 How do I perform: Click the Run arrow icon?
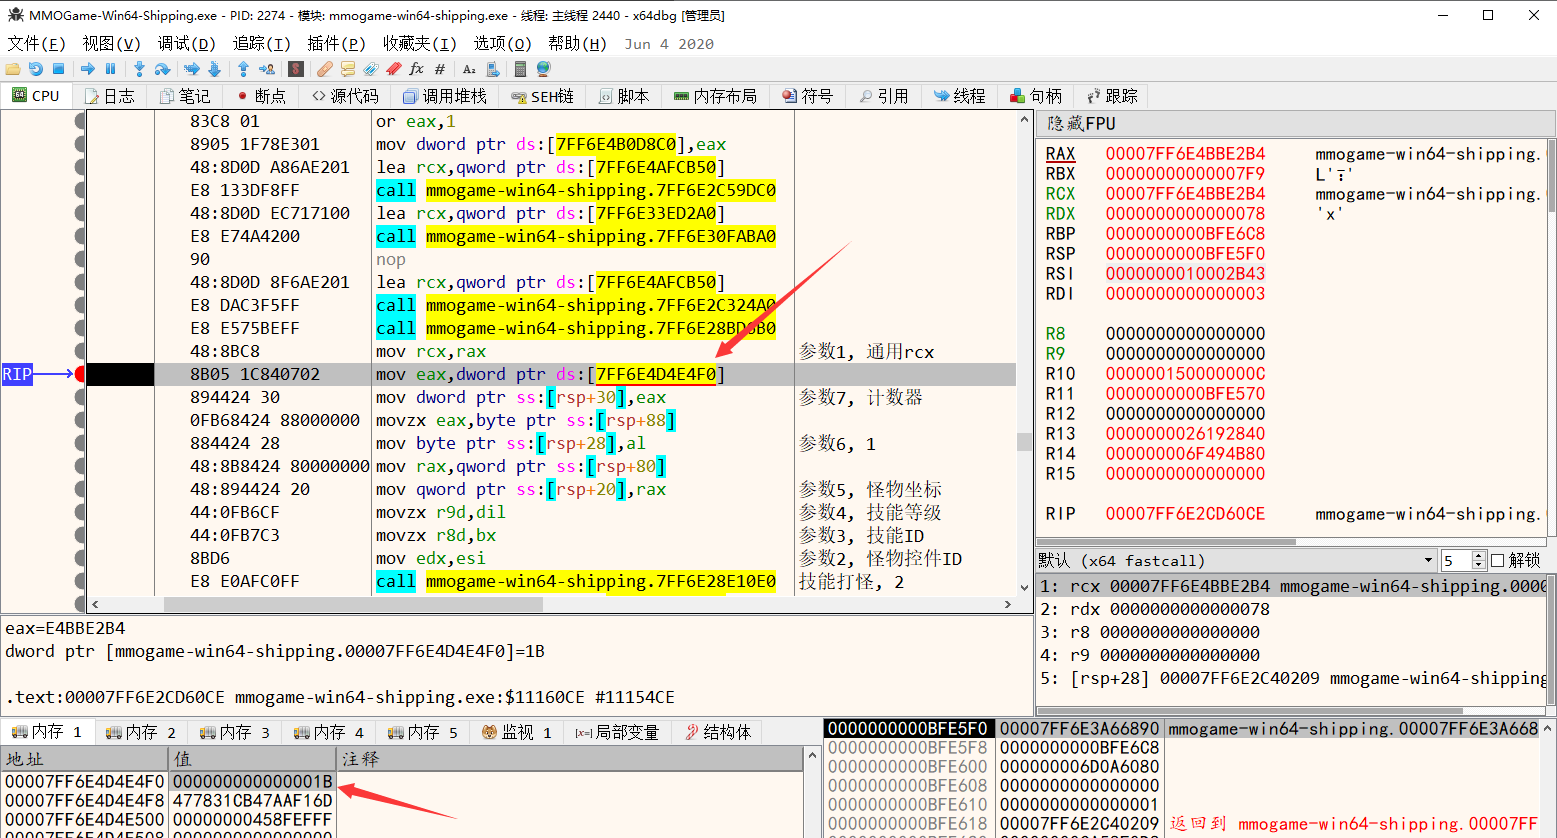point(88,69)
